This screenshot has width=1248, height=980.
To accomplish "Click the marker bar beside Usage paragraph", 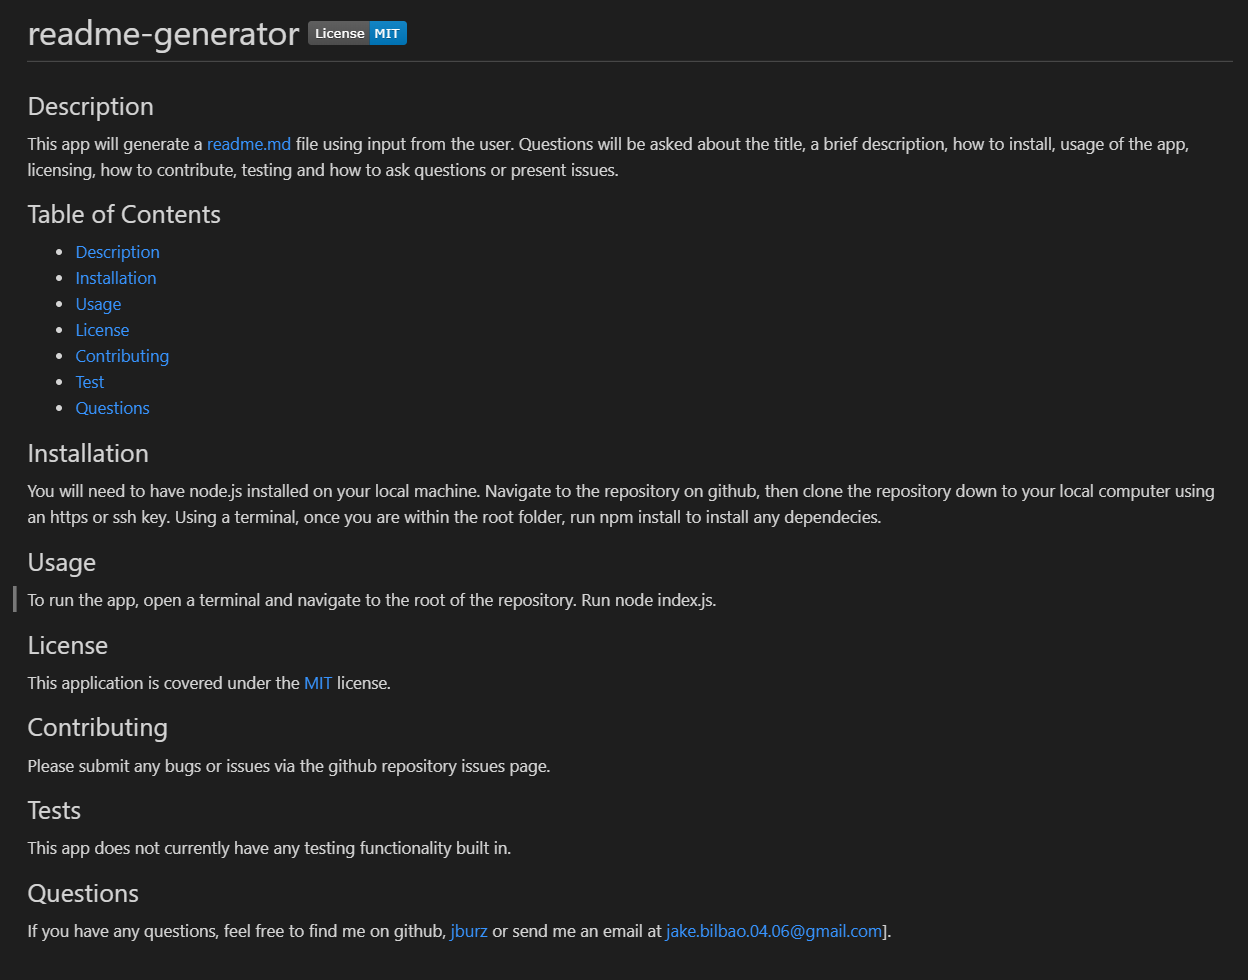I will pos(15,600).
